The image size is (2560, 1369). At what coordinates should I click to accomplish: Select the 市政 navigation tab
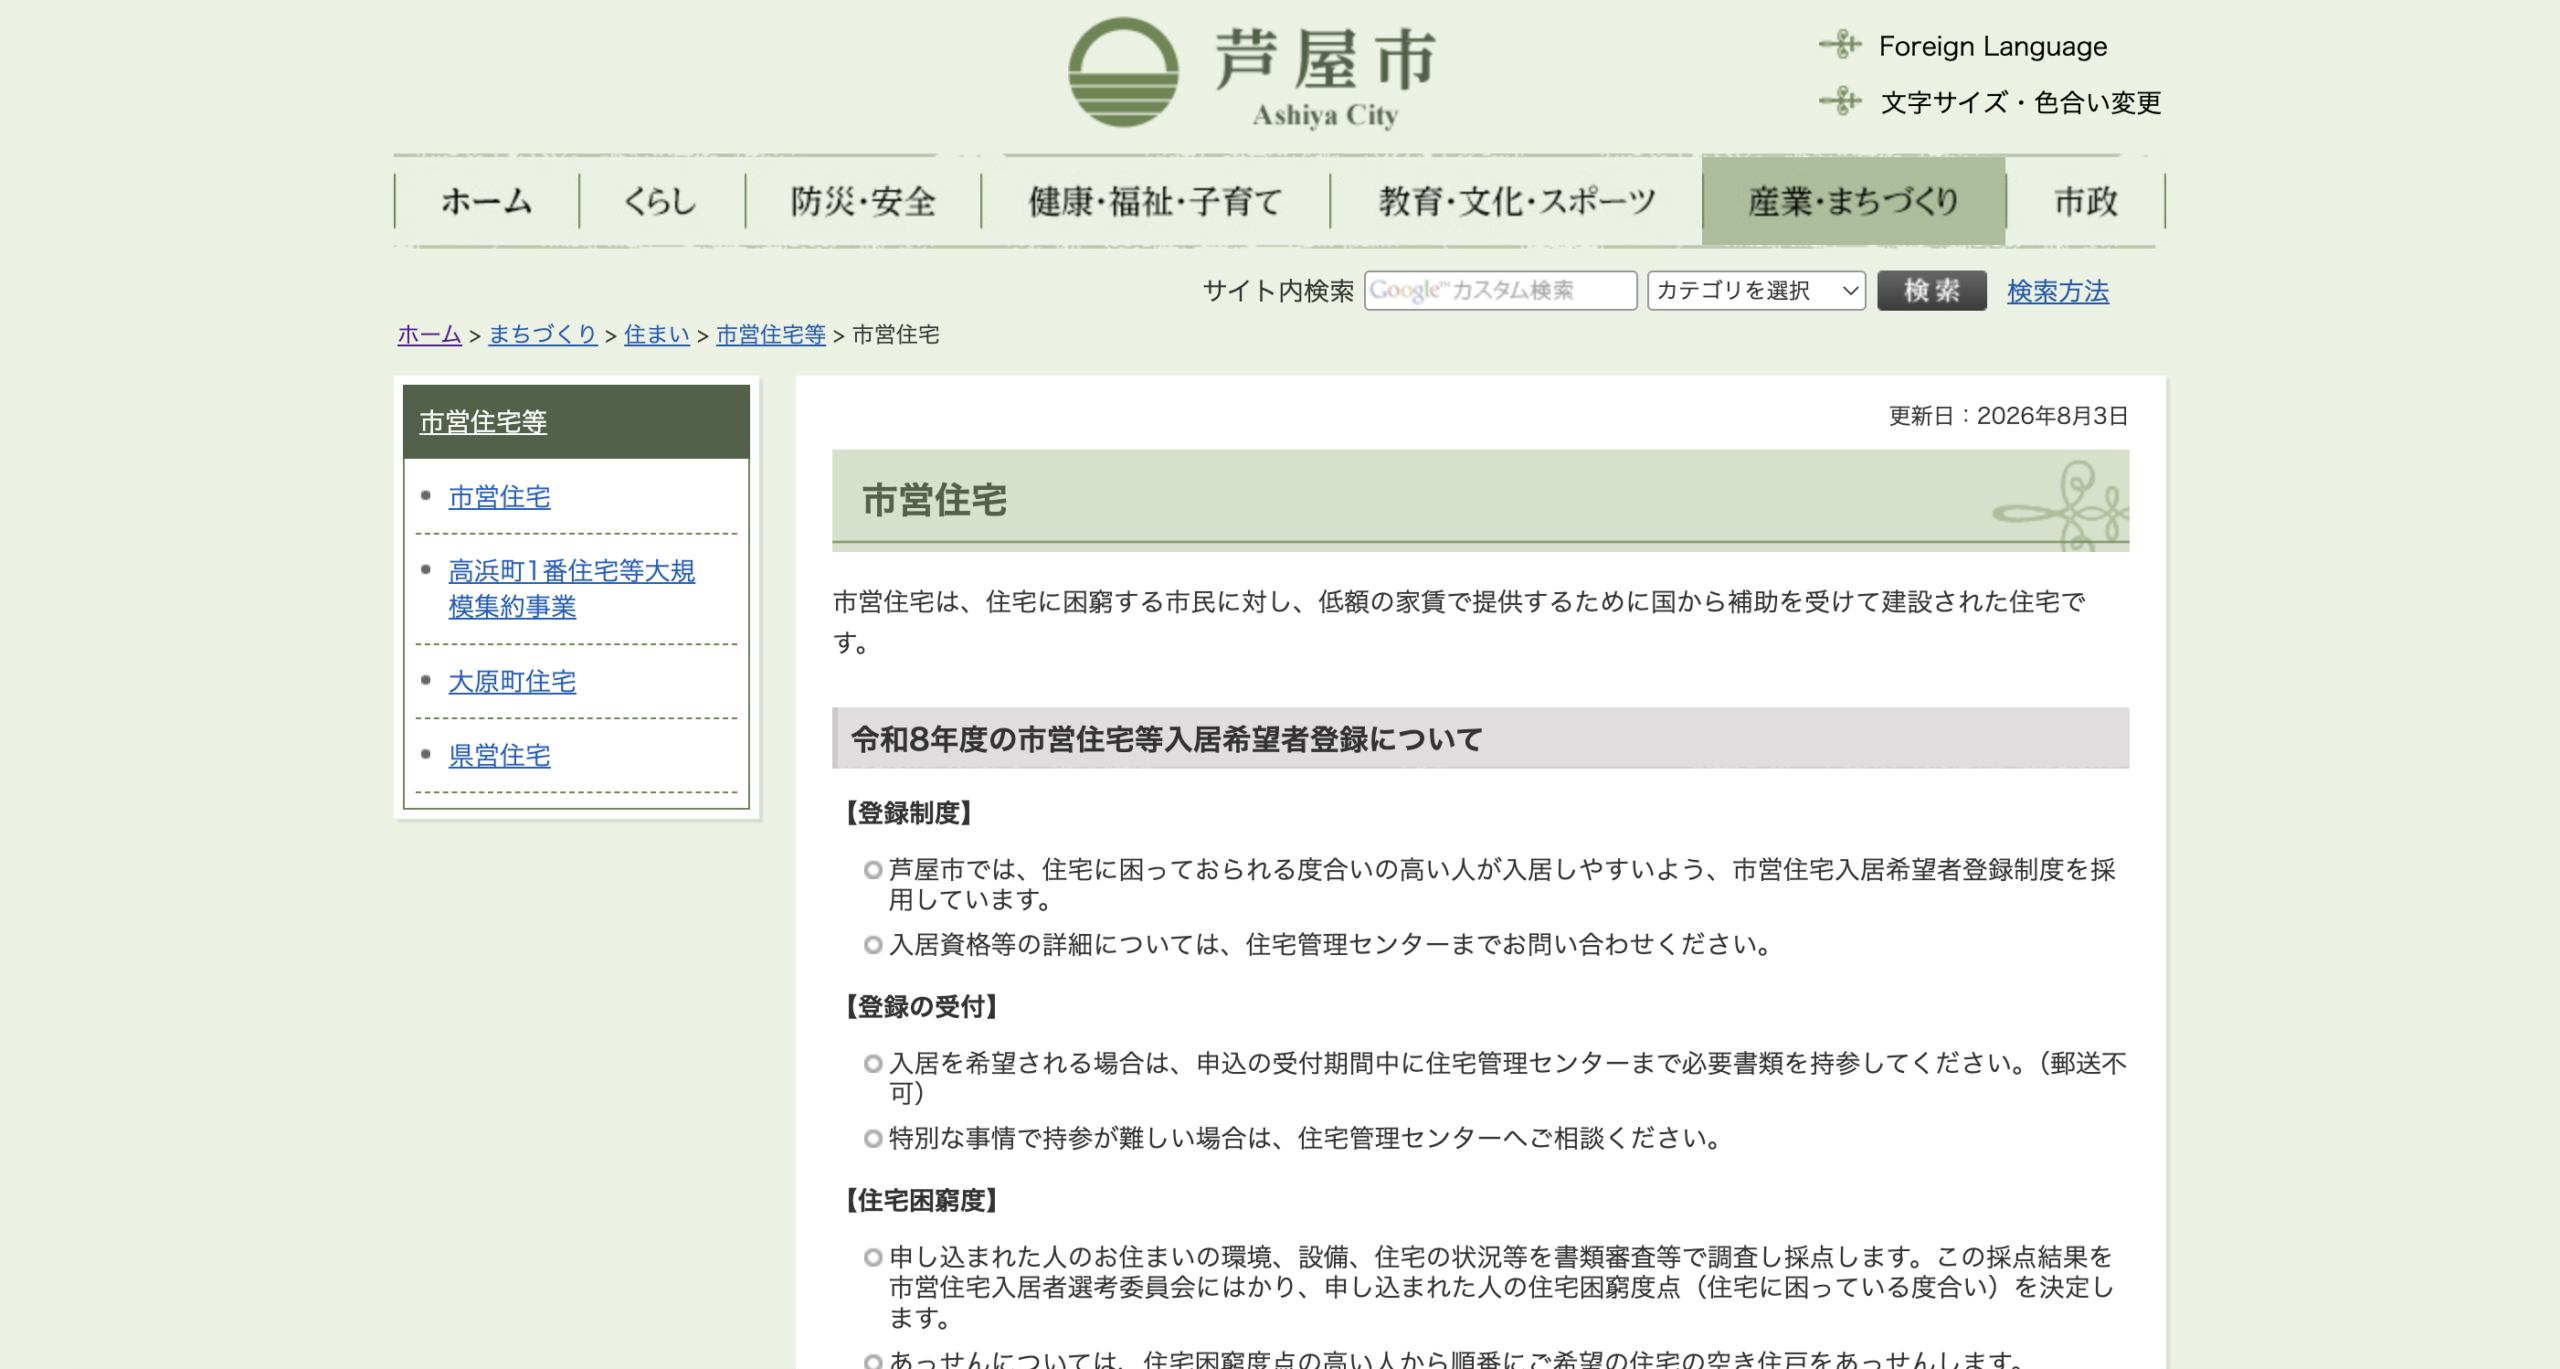[2086, 201]
